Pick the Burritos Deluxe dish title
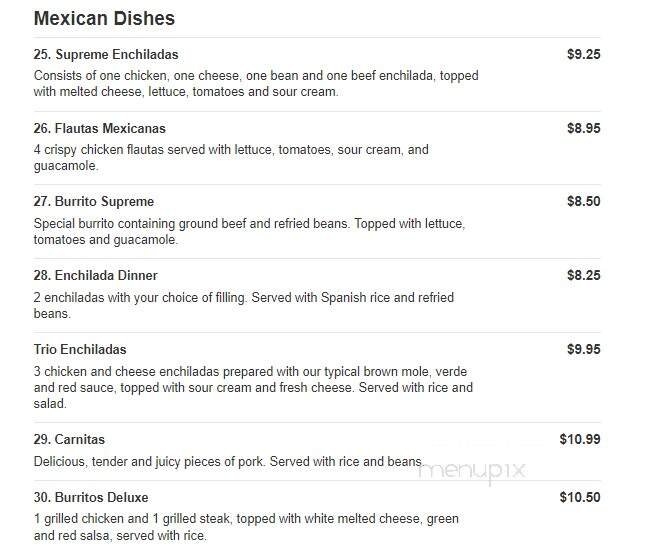 click(x=91, y=498)
